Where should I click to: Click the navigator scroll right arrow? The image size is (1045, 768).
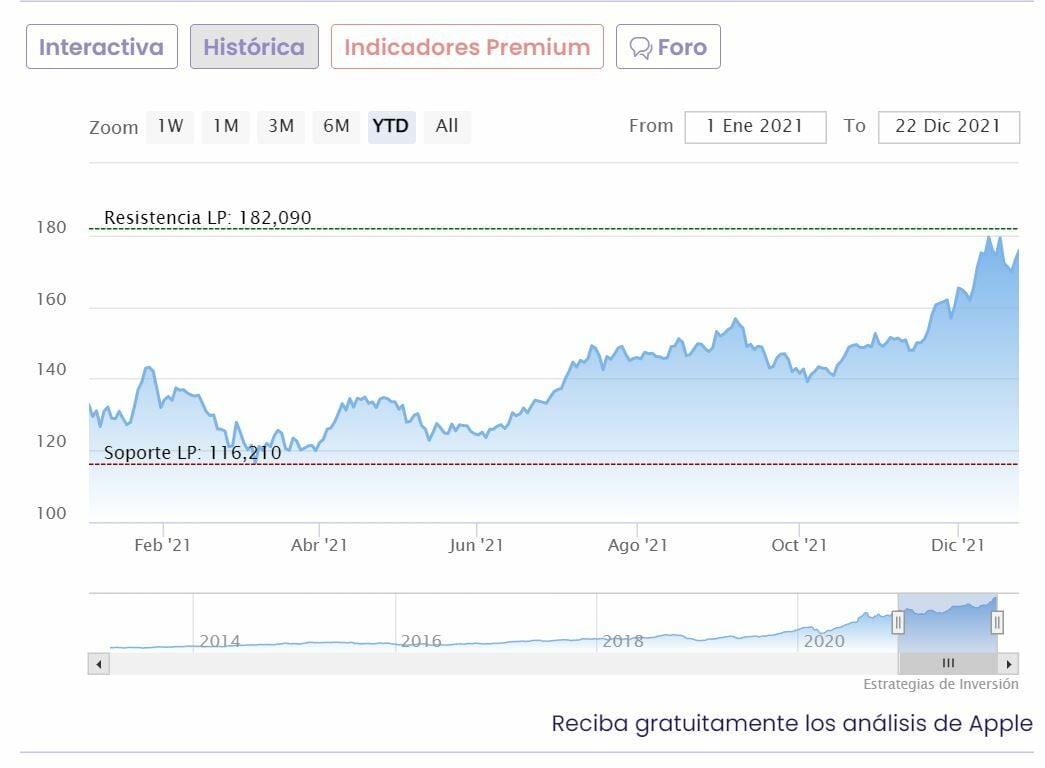[1009, 664]
